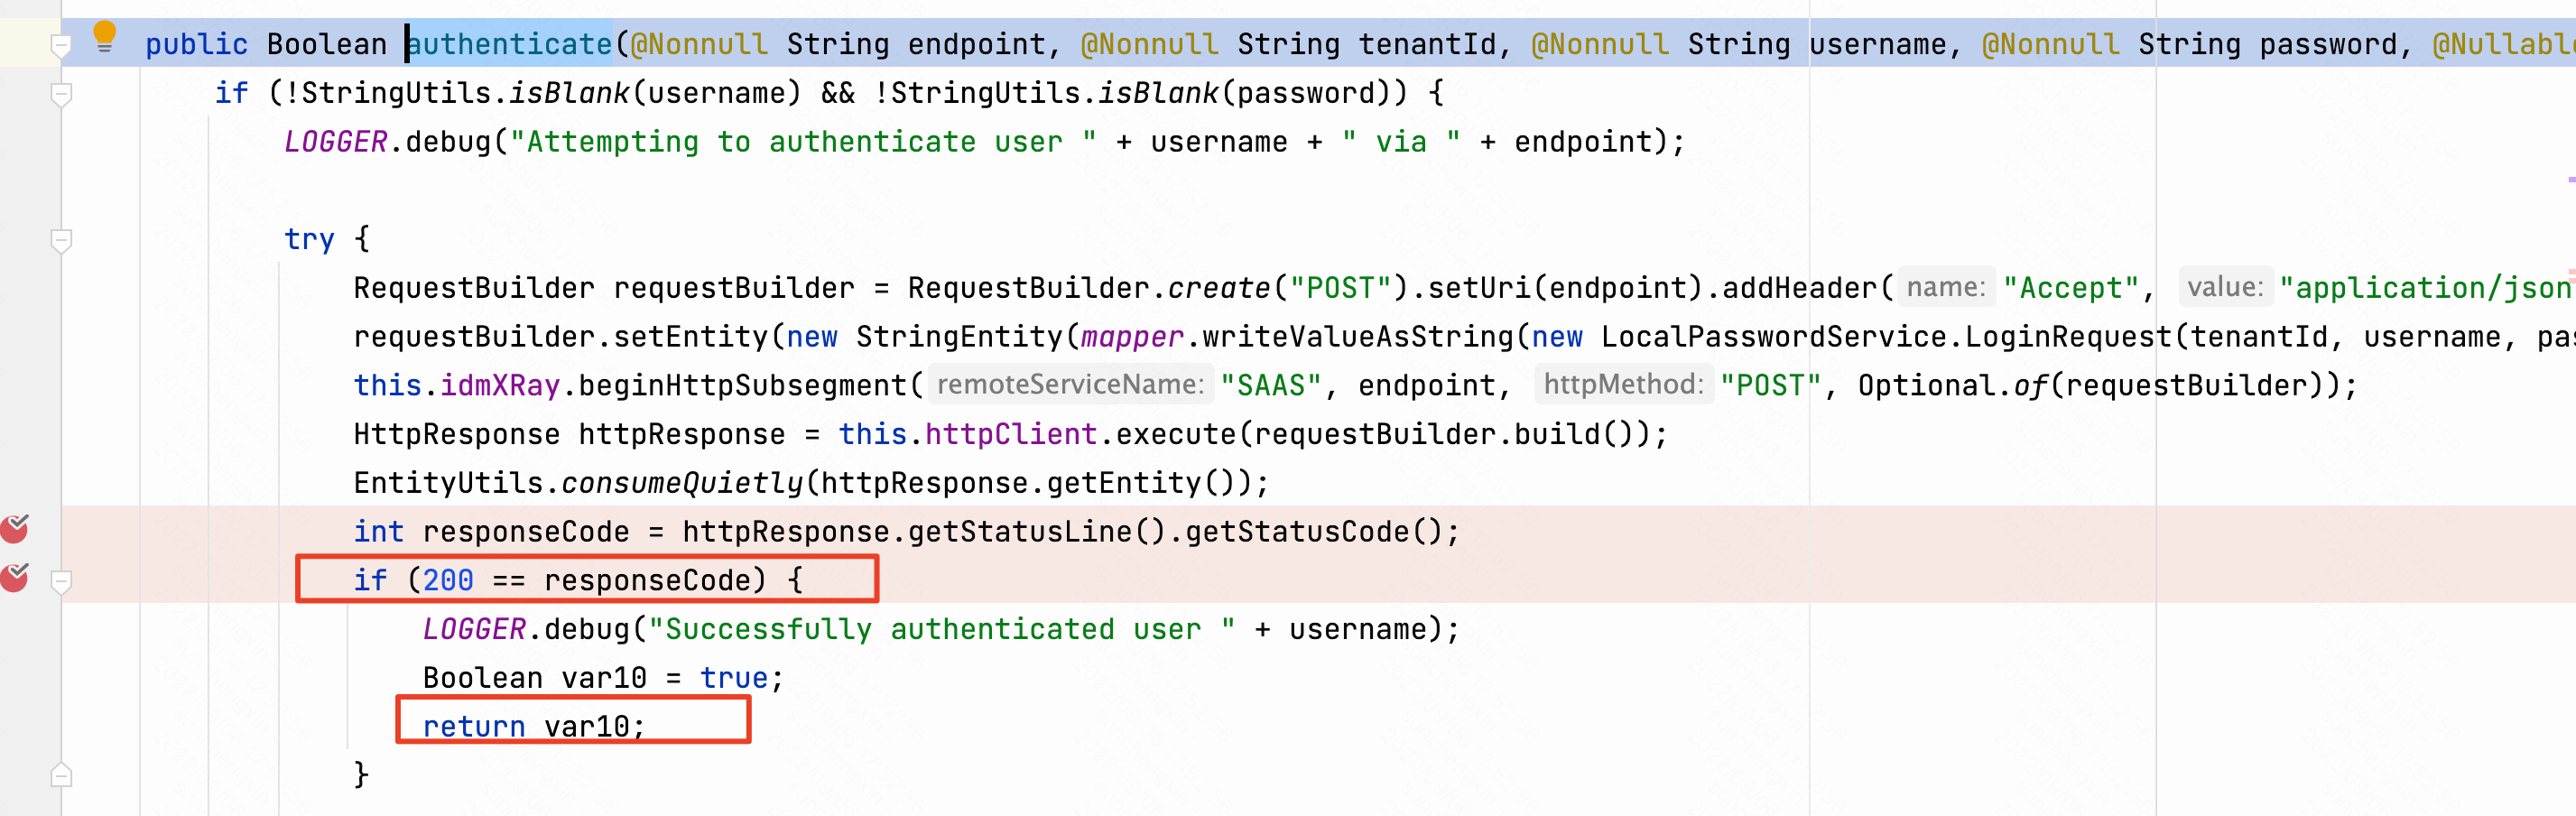Click the remoteServiceName: parameter hint
Screen dimensions: 2576x816
tap(1070, 385)
